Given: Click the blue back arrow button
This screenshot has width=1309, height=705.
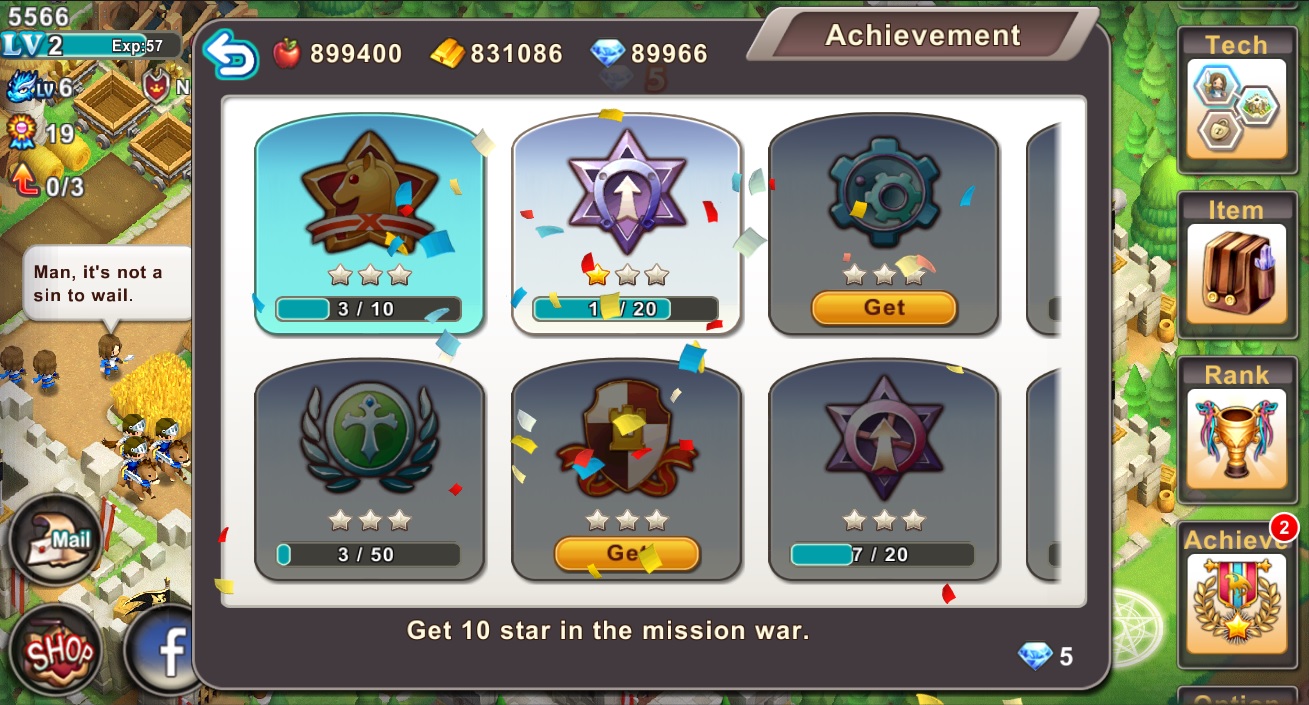Looking at the screenshot, I should coord(230,53).
